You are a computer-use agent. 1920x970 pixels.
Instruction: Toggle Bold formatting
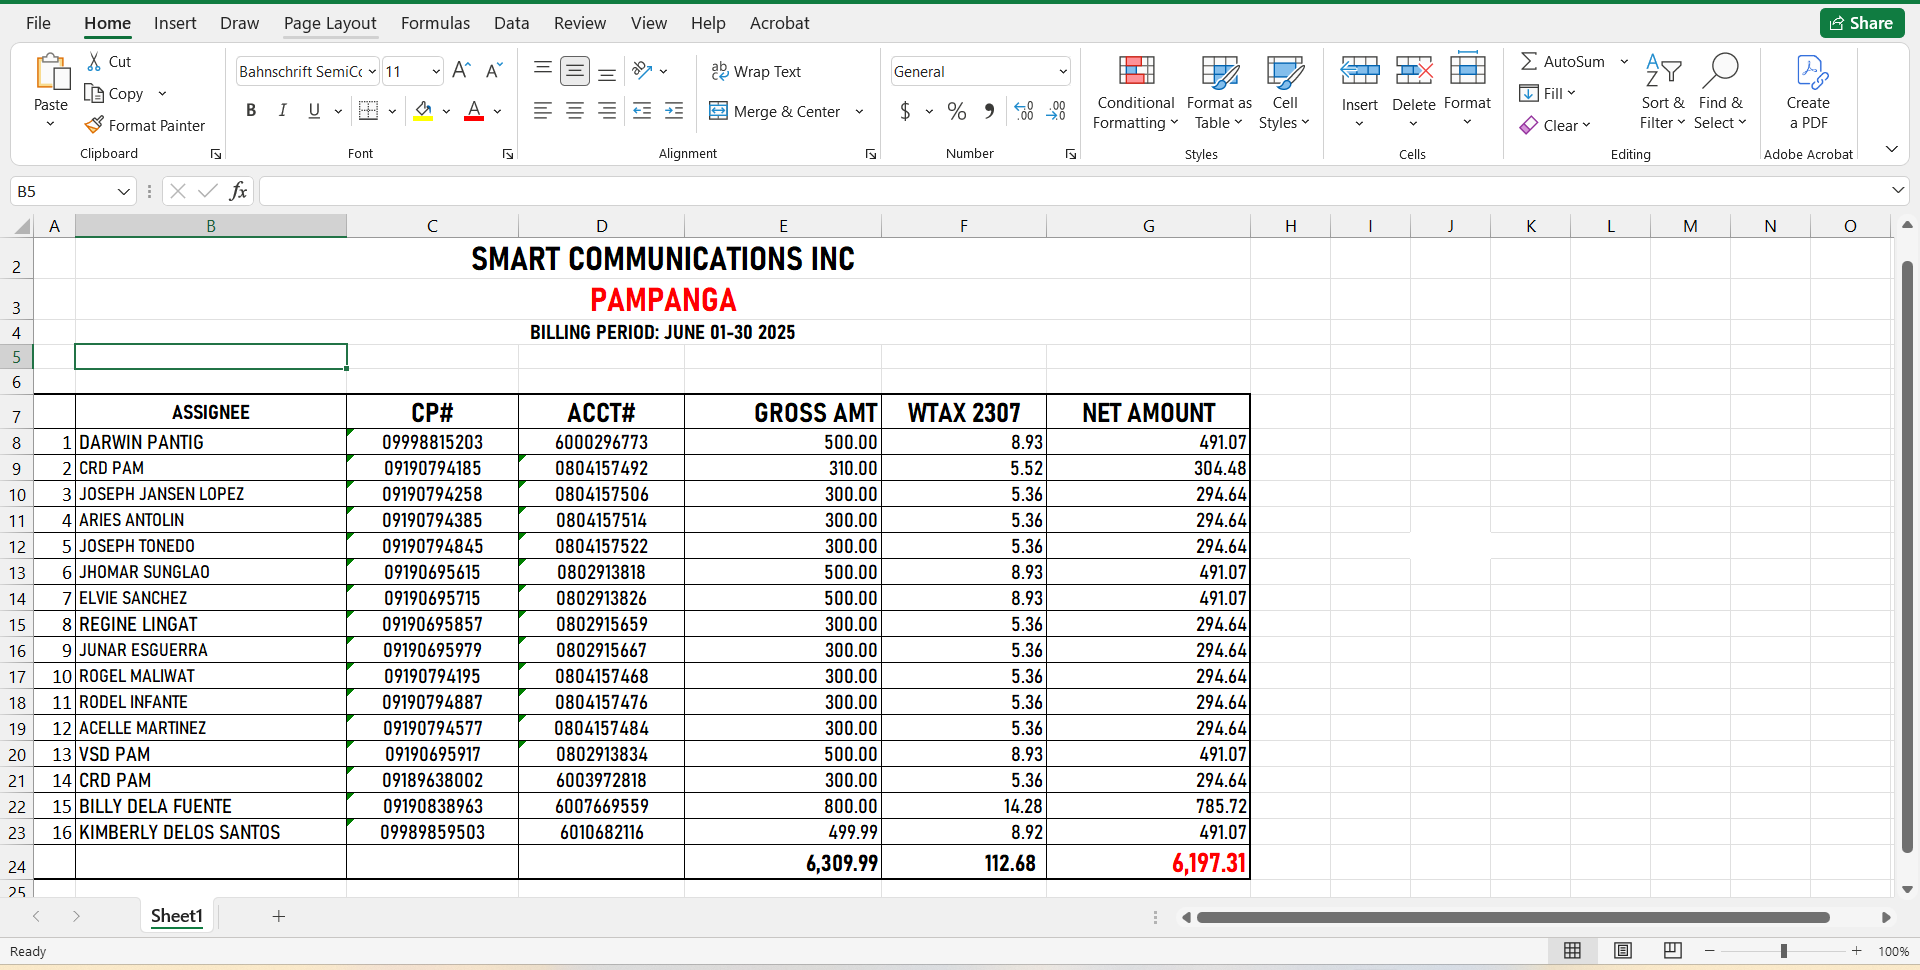[x=251, y=111]
